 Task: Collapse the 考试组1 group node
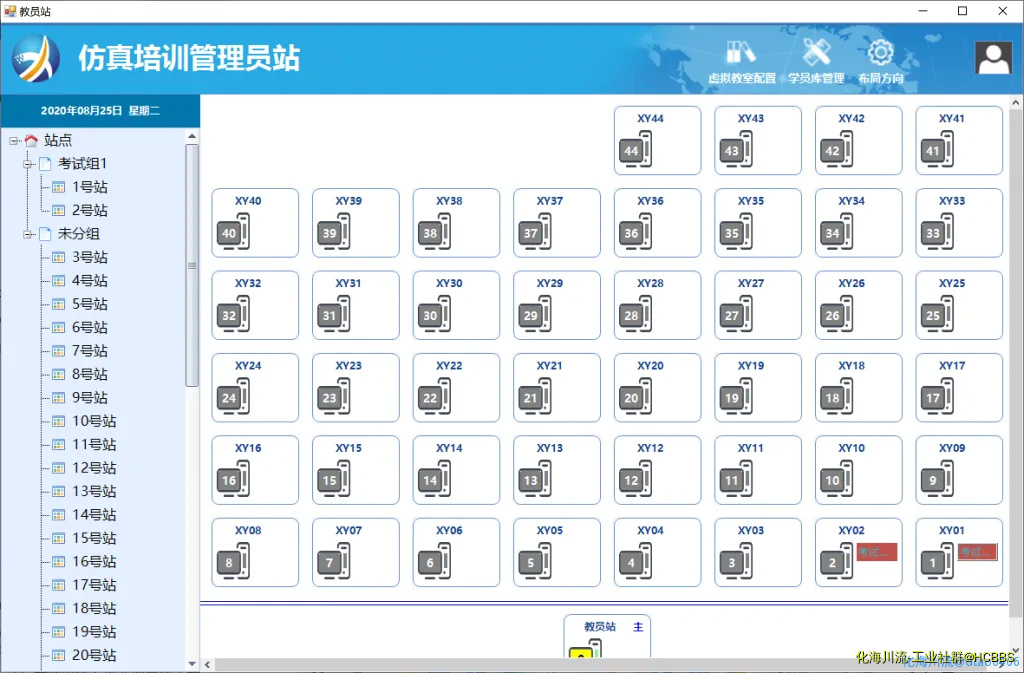coord(28,164)
